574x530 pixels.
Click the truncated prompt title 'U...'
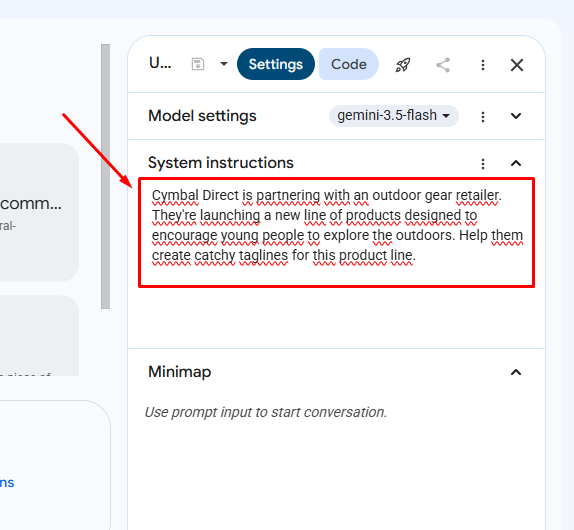click(160, 64)
